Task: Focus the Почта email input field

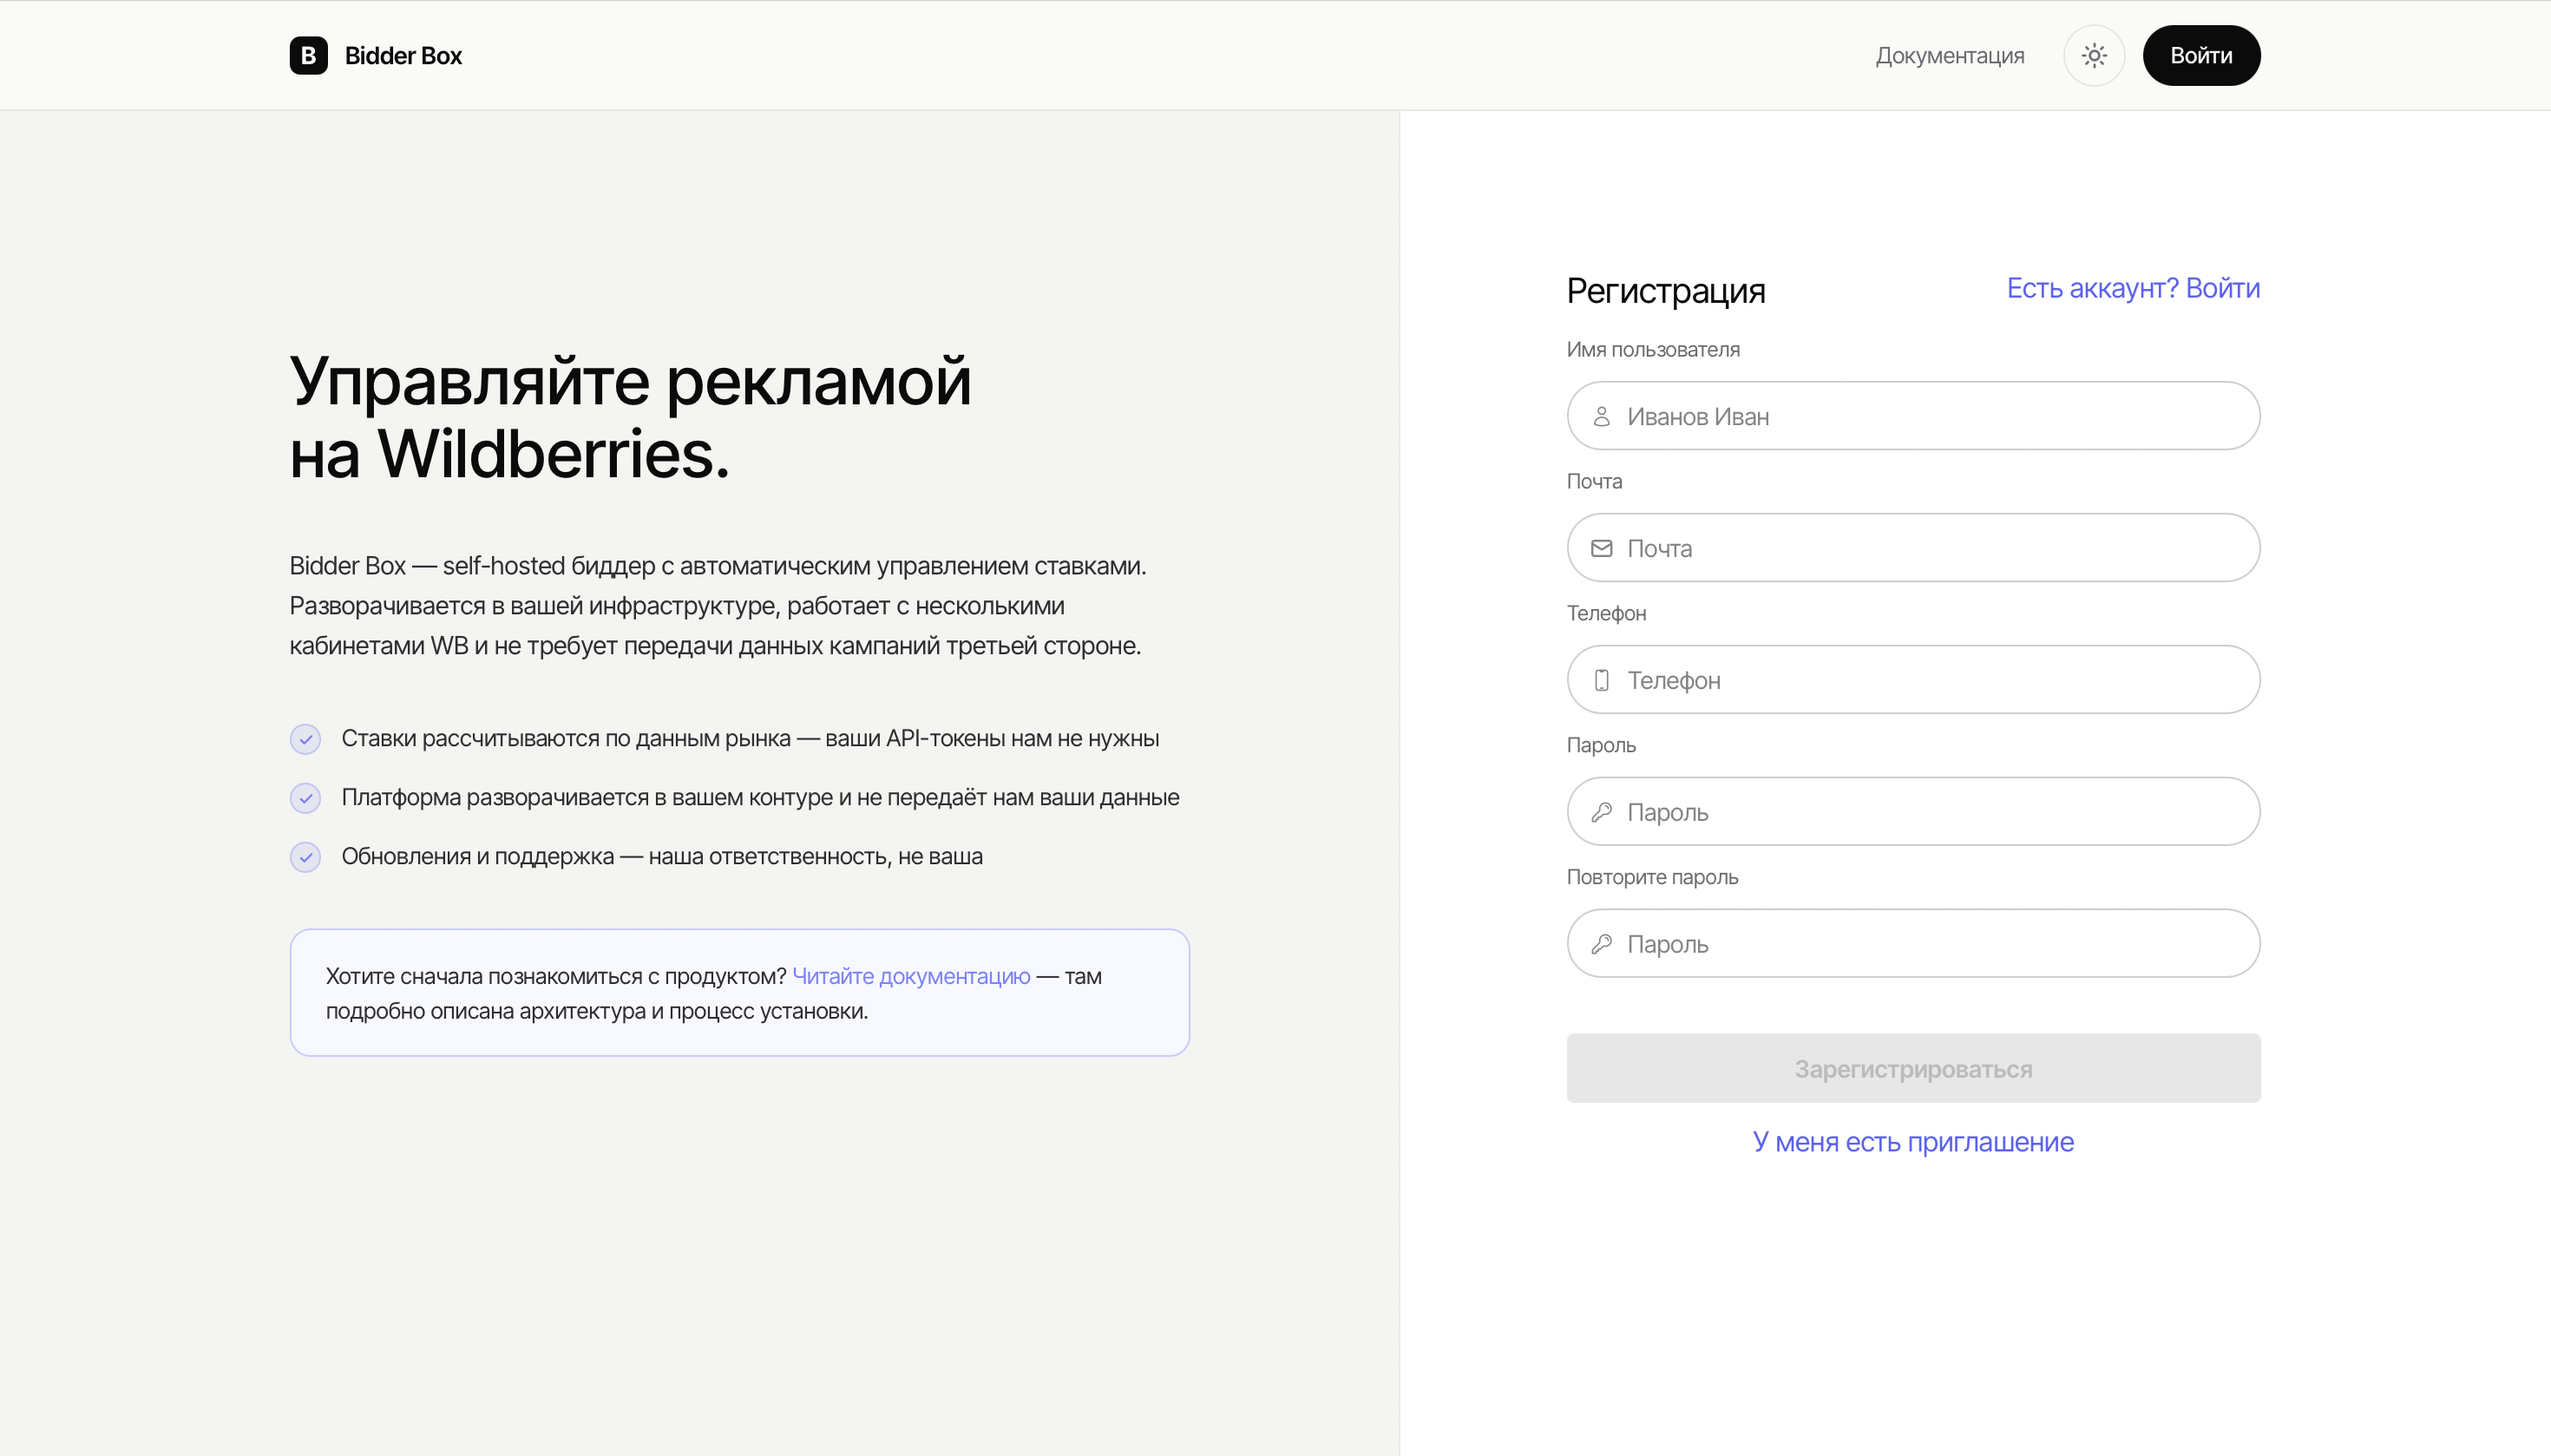Action: [x=1912, y=548]
